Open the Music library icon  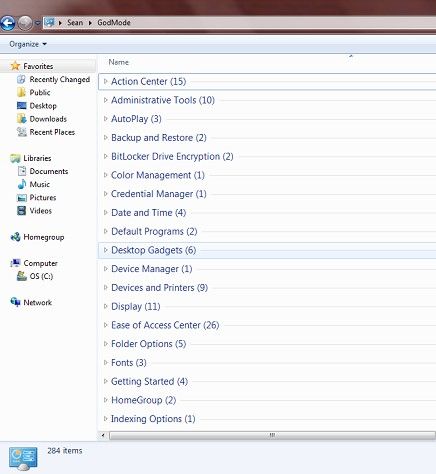click(22, 184)
